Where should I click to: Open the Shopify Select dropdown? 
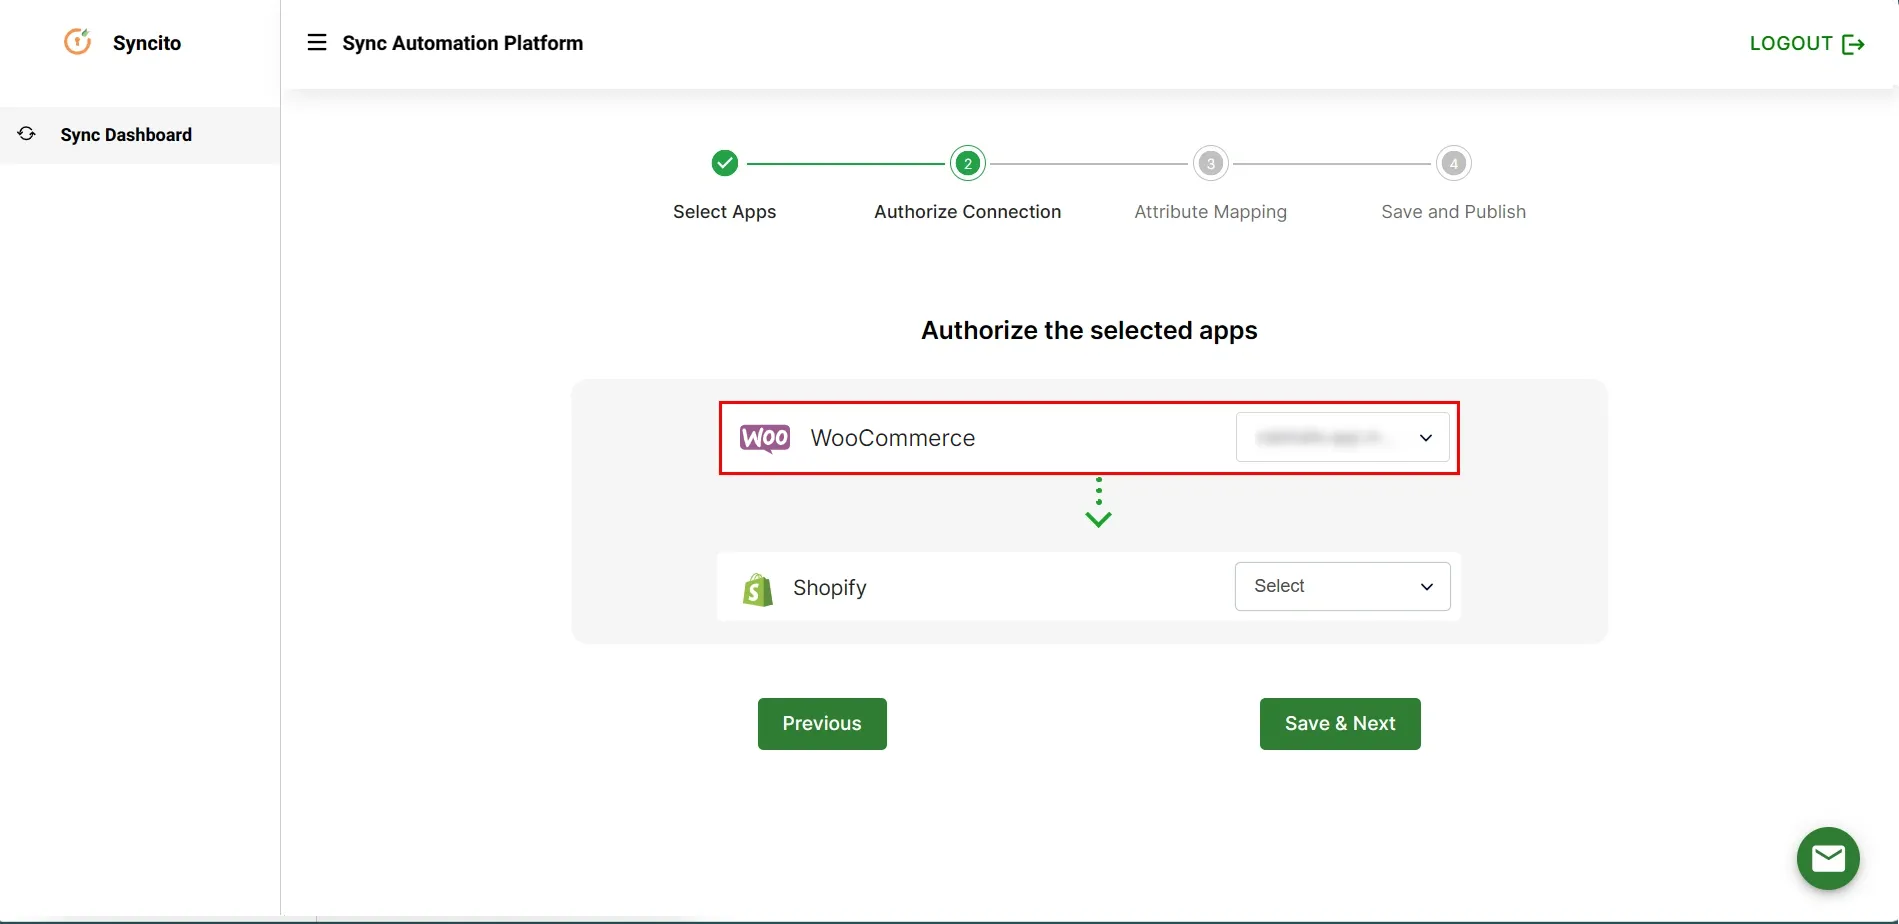point(1342,586)
